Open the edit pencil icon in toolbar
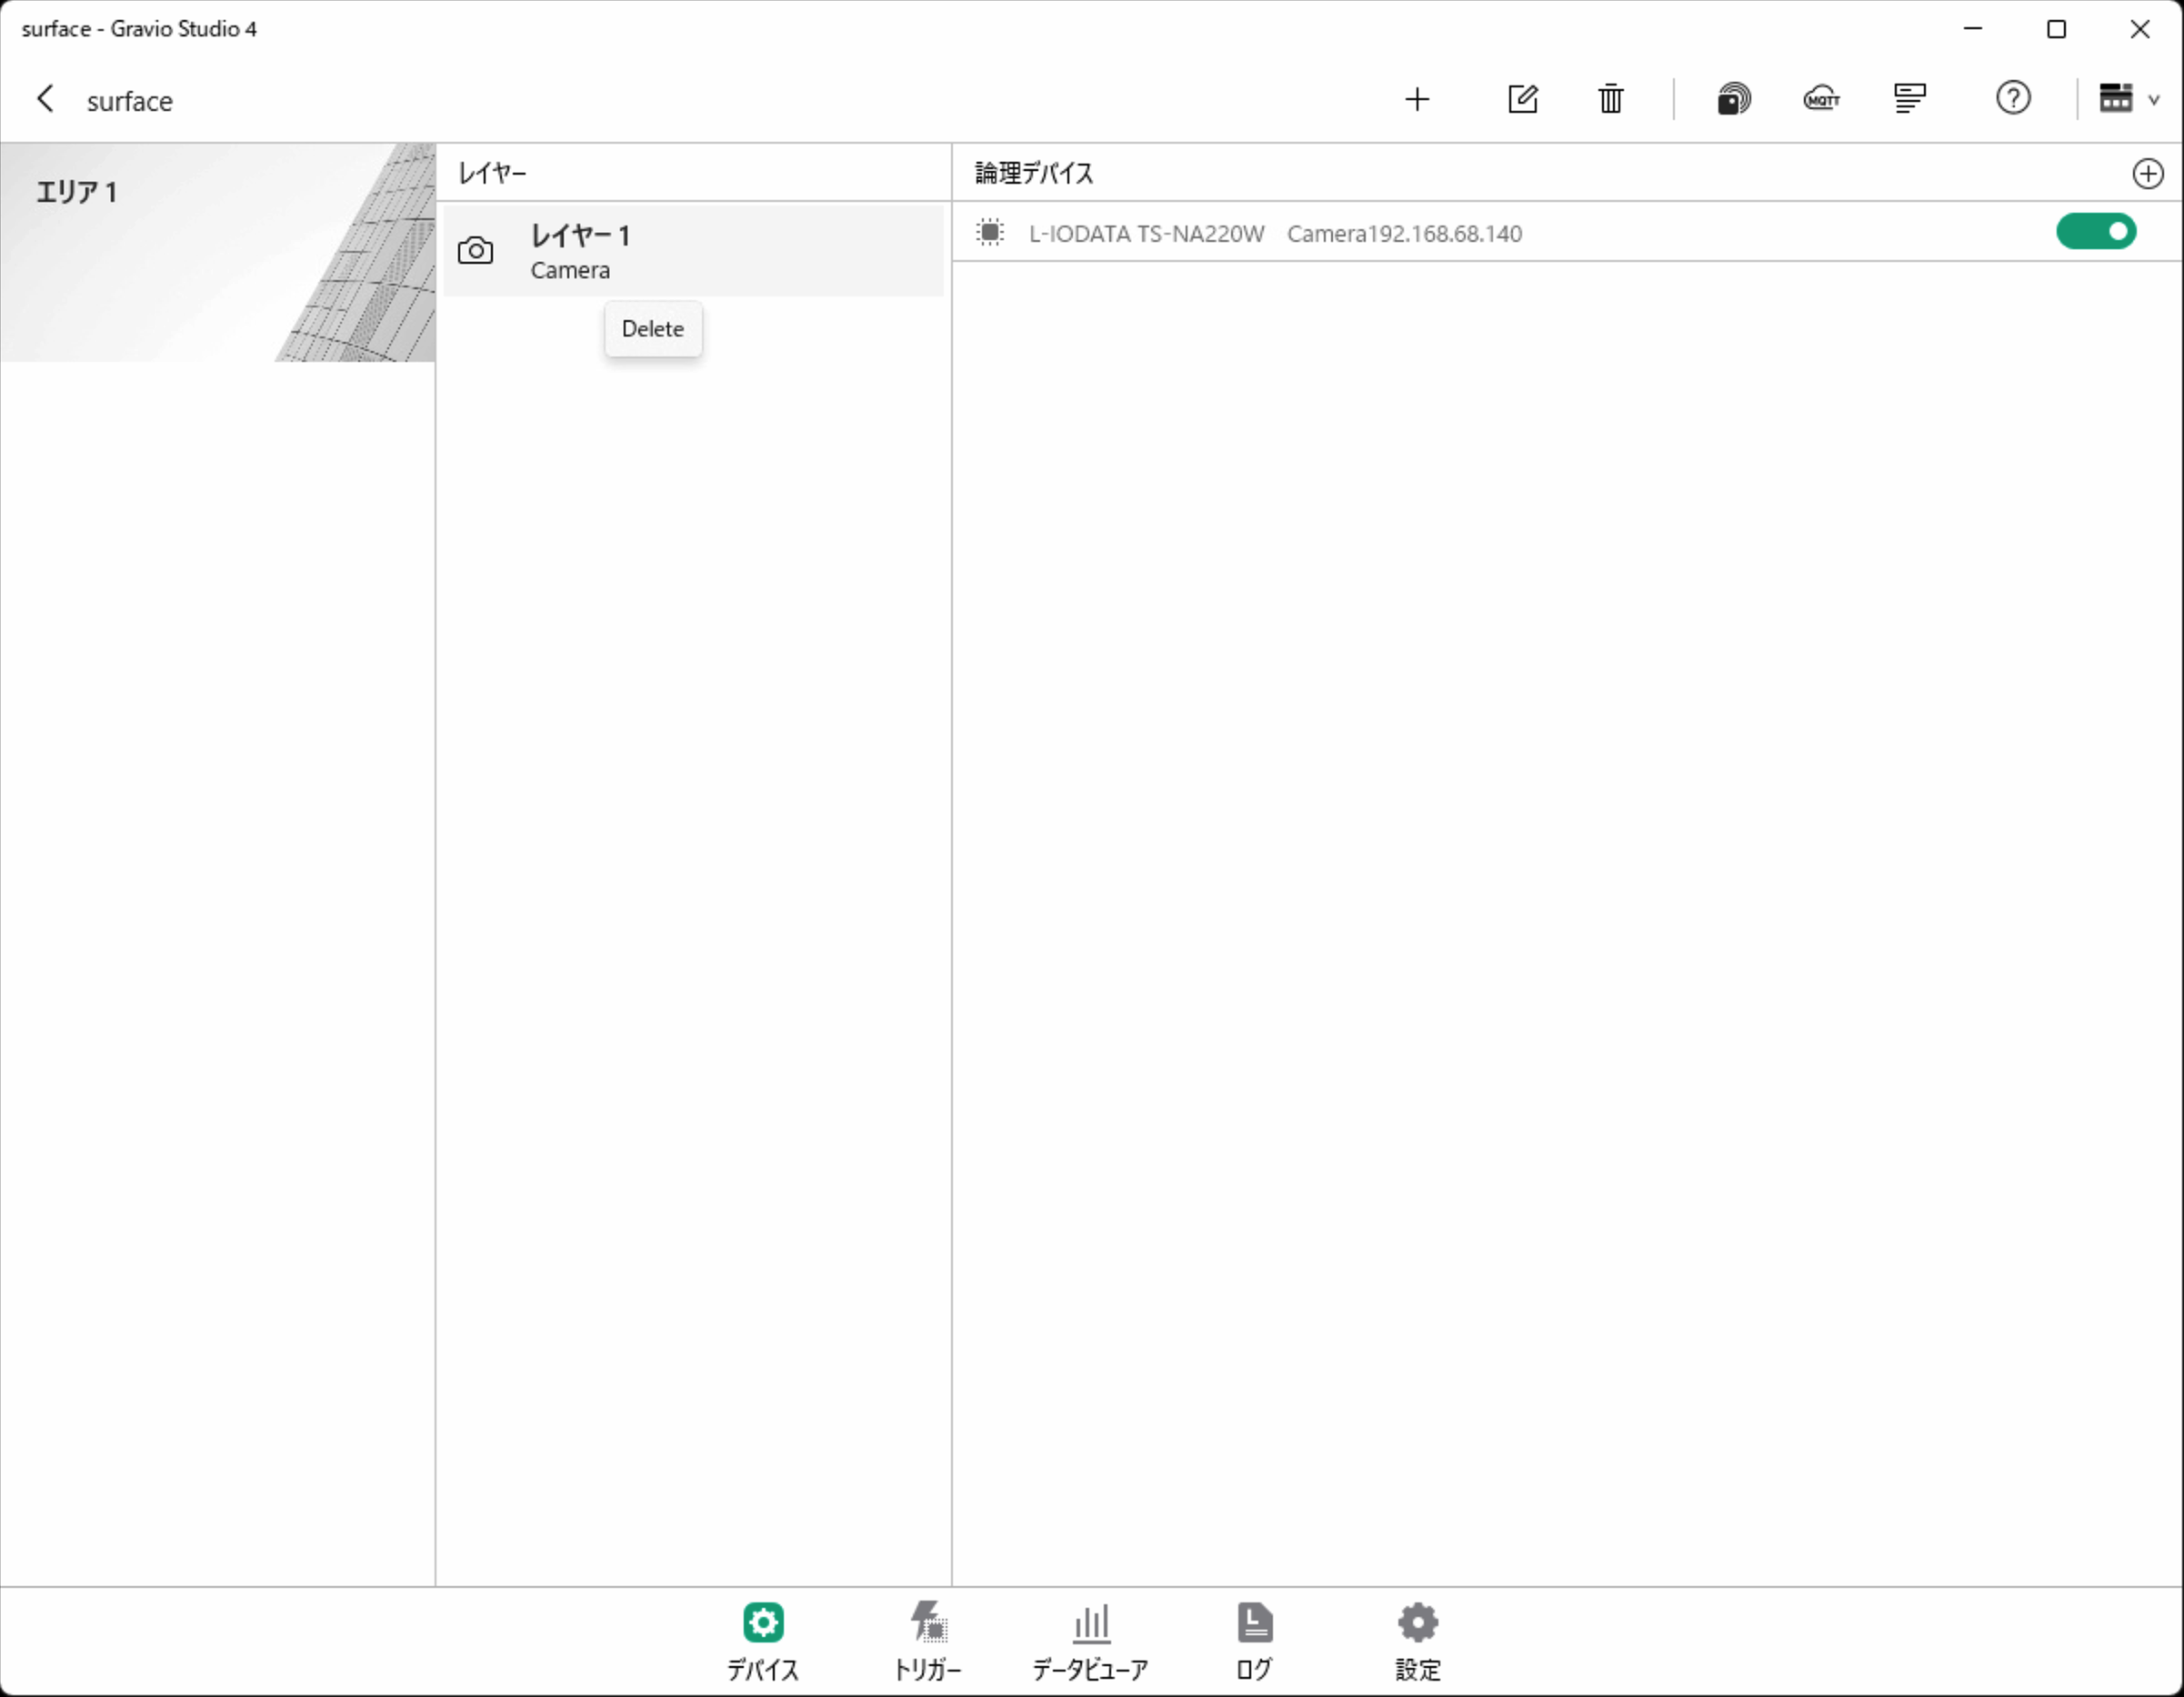 pos(1522,99)
